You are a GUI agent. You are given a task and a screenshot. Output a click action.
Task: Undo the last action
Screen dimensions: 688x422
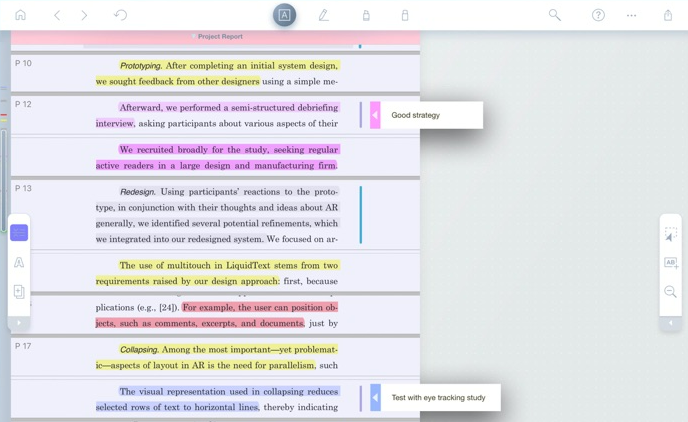click(x=120, y=15)
